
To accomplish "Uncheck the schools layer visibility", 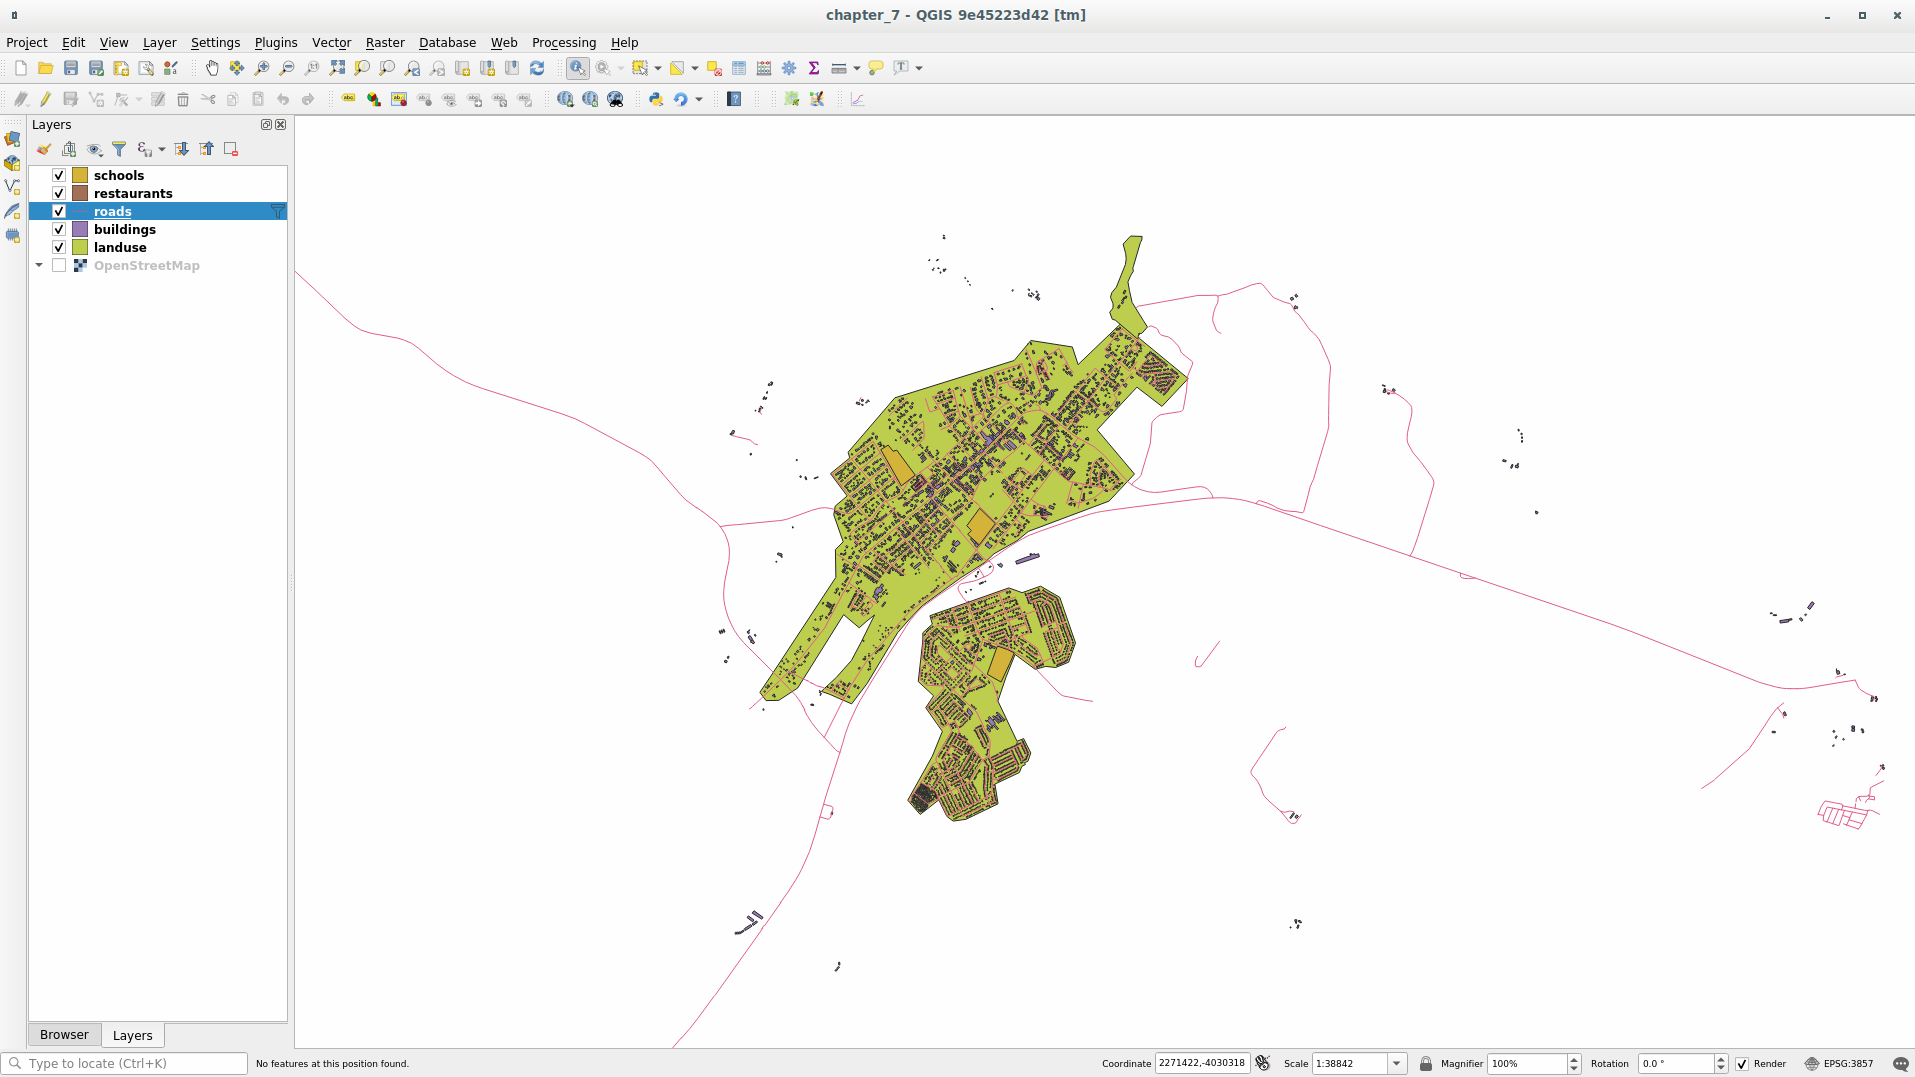I will pyautogui.click(x=59, y=175).
